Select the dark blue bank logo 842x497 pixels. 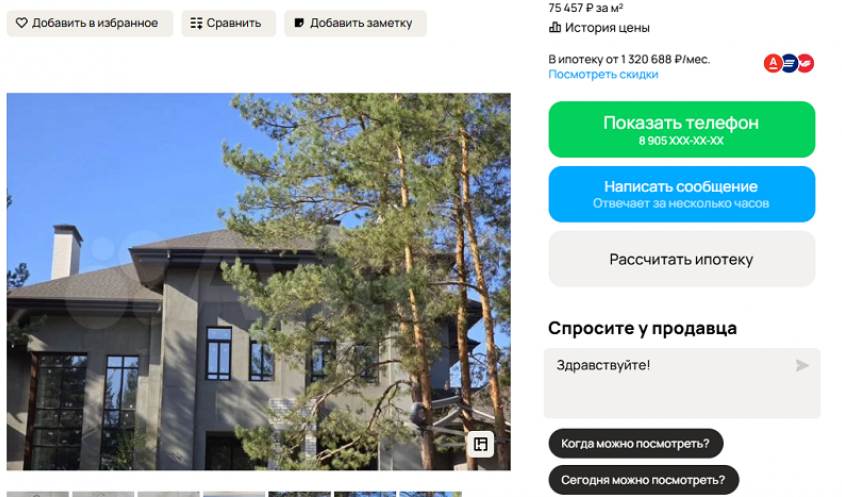[x=789, y=63]
